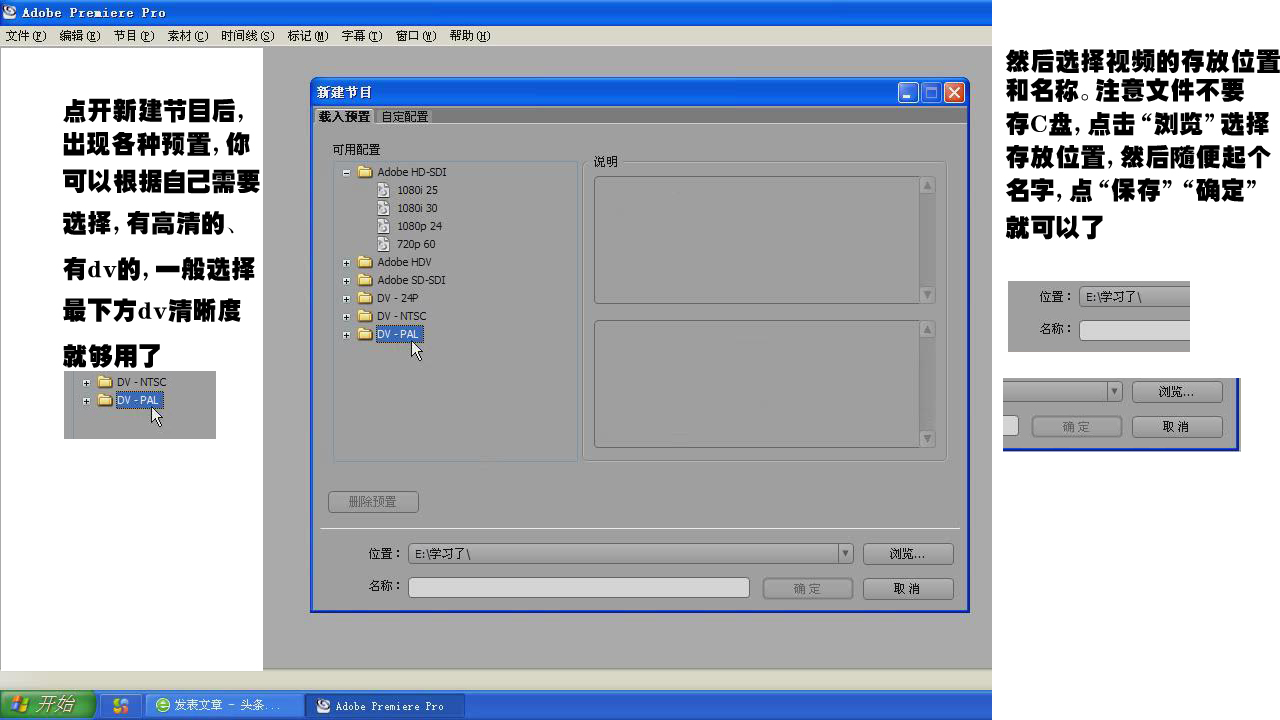This screenshot has width=1280, height=720.
Task: Click the 1080p 24 preset file icon
Action: pyautogui.click(x=384, y=226)
